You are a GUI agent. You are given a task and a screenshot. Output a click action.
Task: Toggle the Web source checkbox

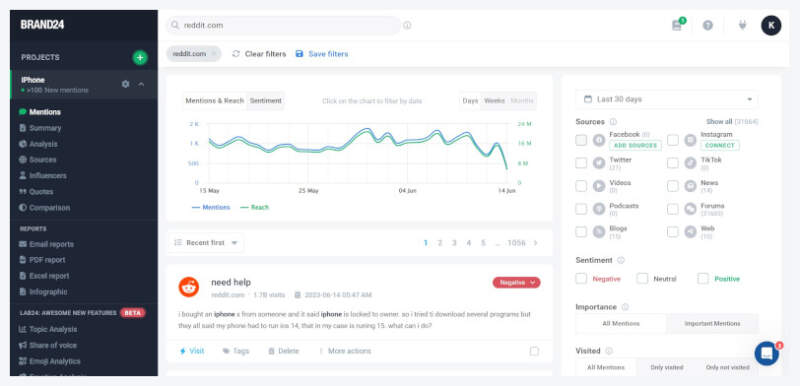673,232
